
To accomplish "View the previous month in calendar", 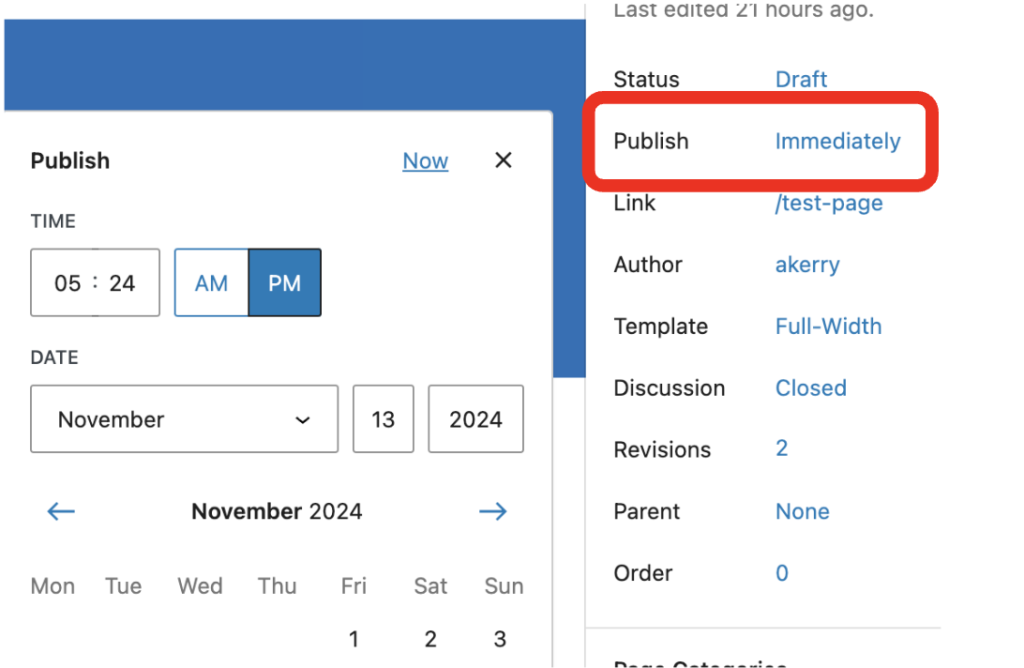I will point(61,512).
